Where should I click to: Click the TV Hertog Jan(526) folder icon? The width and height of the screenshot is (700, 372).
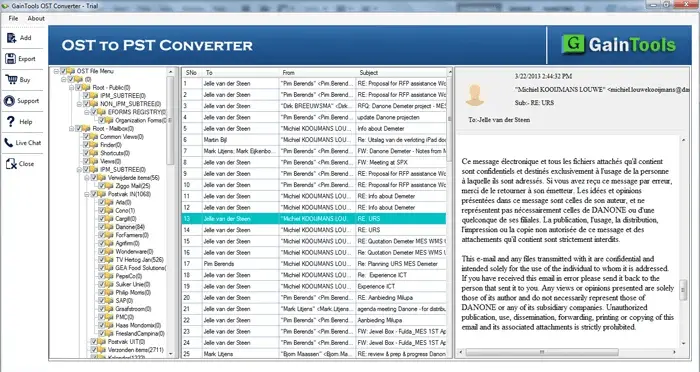pyautogui.click(x=109, y=259)
